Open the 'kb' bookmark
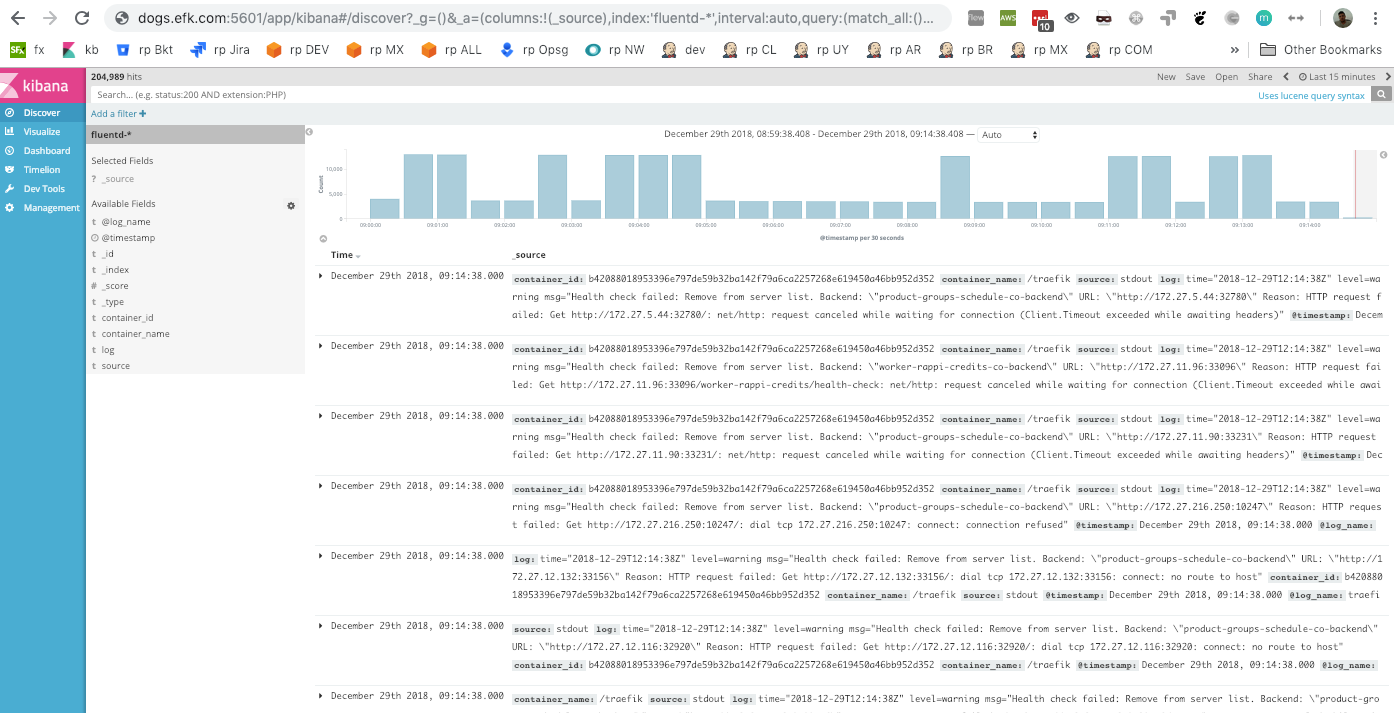Screen dimensions: 1394x713 pos(80,50)
